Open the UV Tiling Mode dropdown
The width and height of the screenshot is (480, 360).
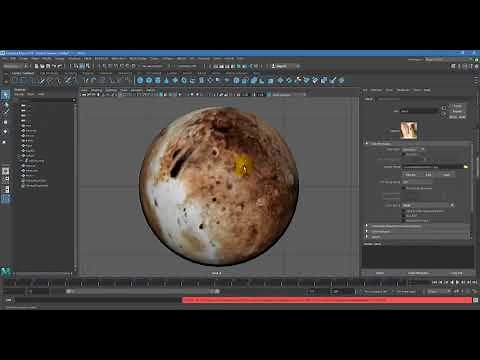coord(417,182)
